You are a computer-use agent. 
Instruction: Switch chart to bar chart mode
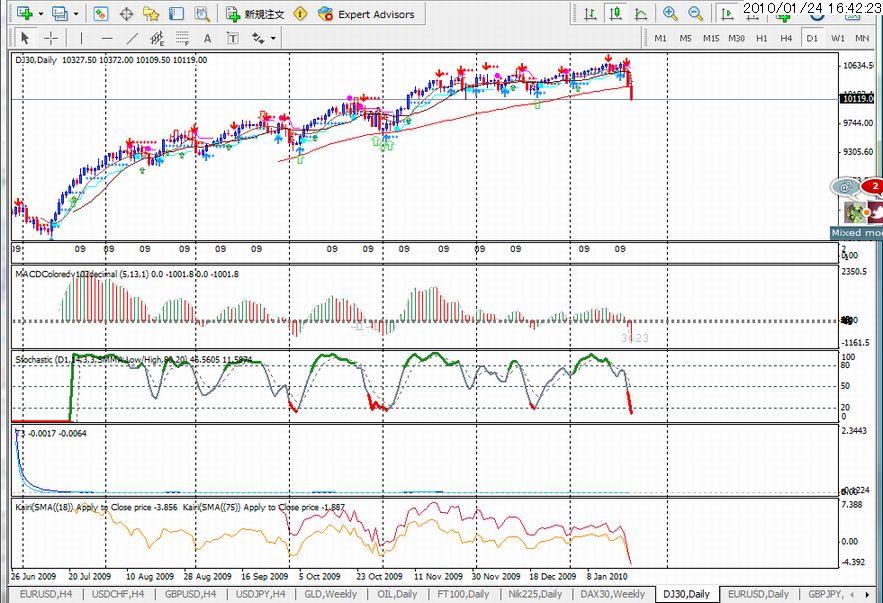590,14
